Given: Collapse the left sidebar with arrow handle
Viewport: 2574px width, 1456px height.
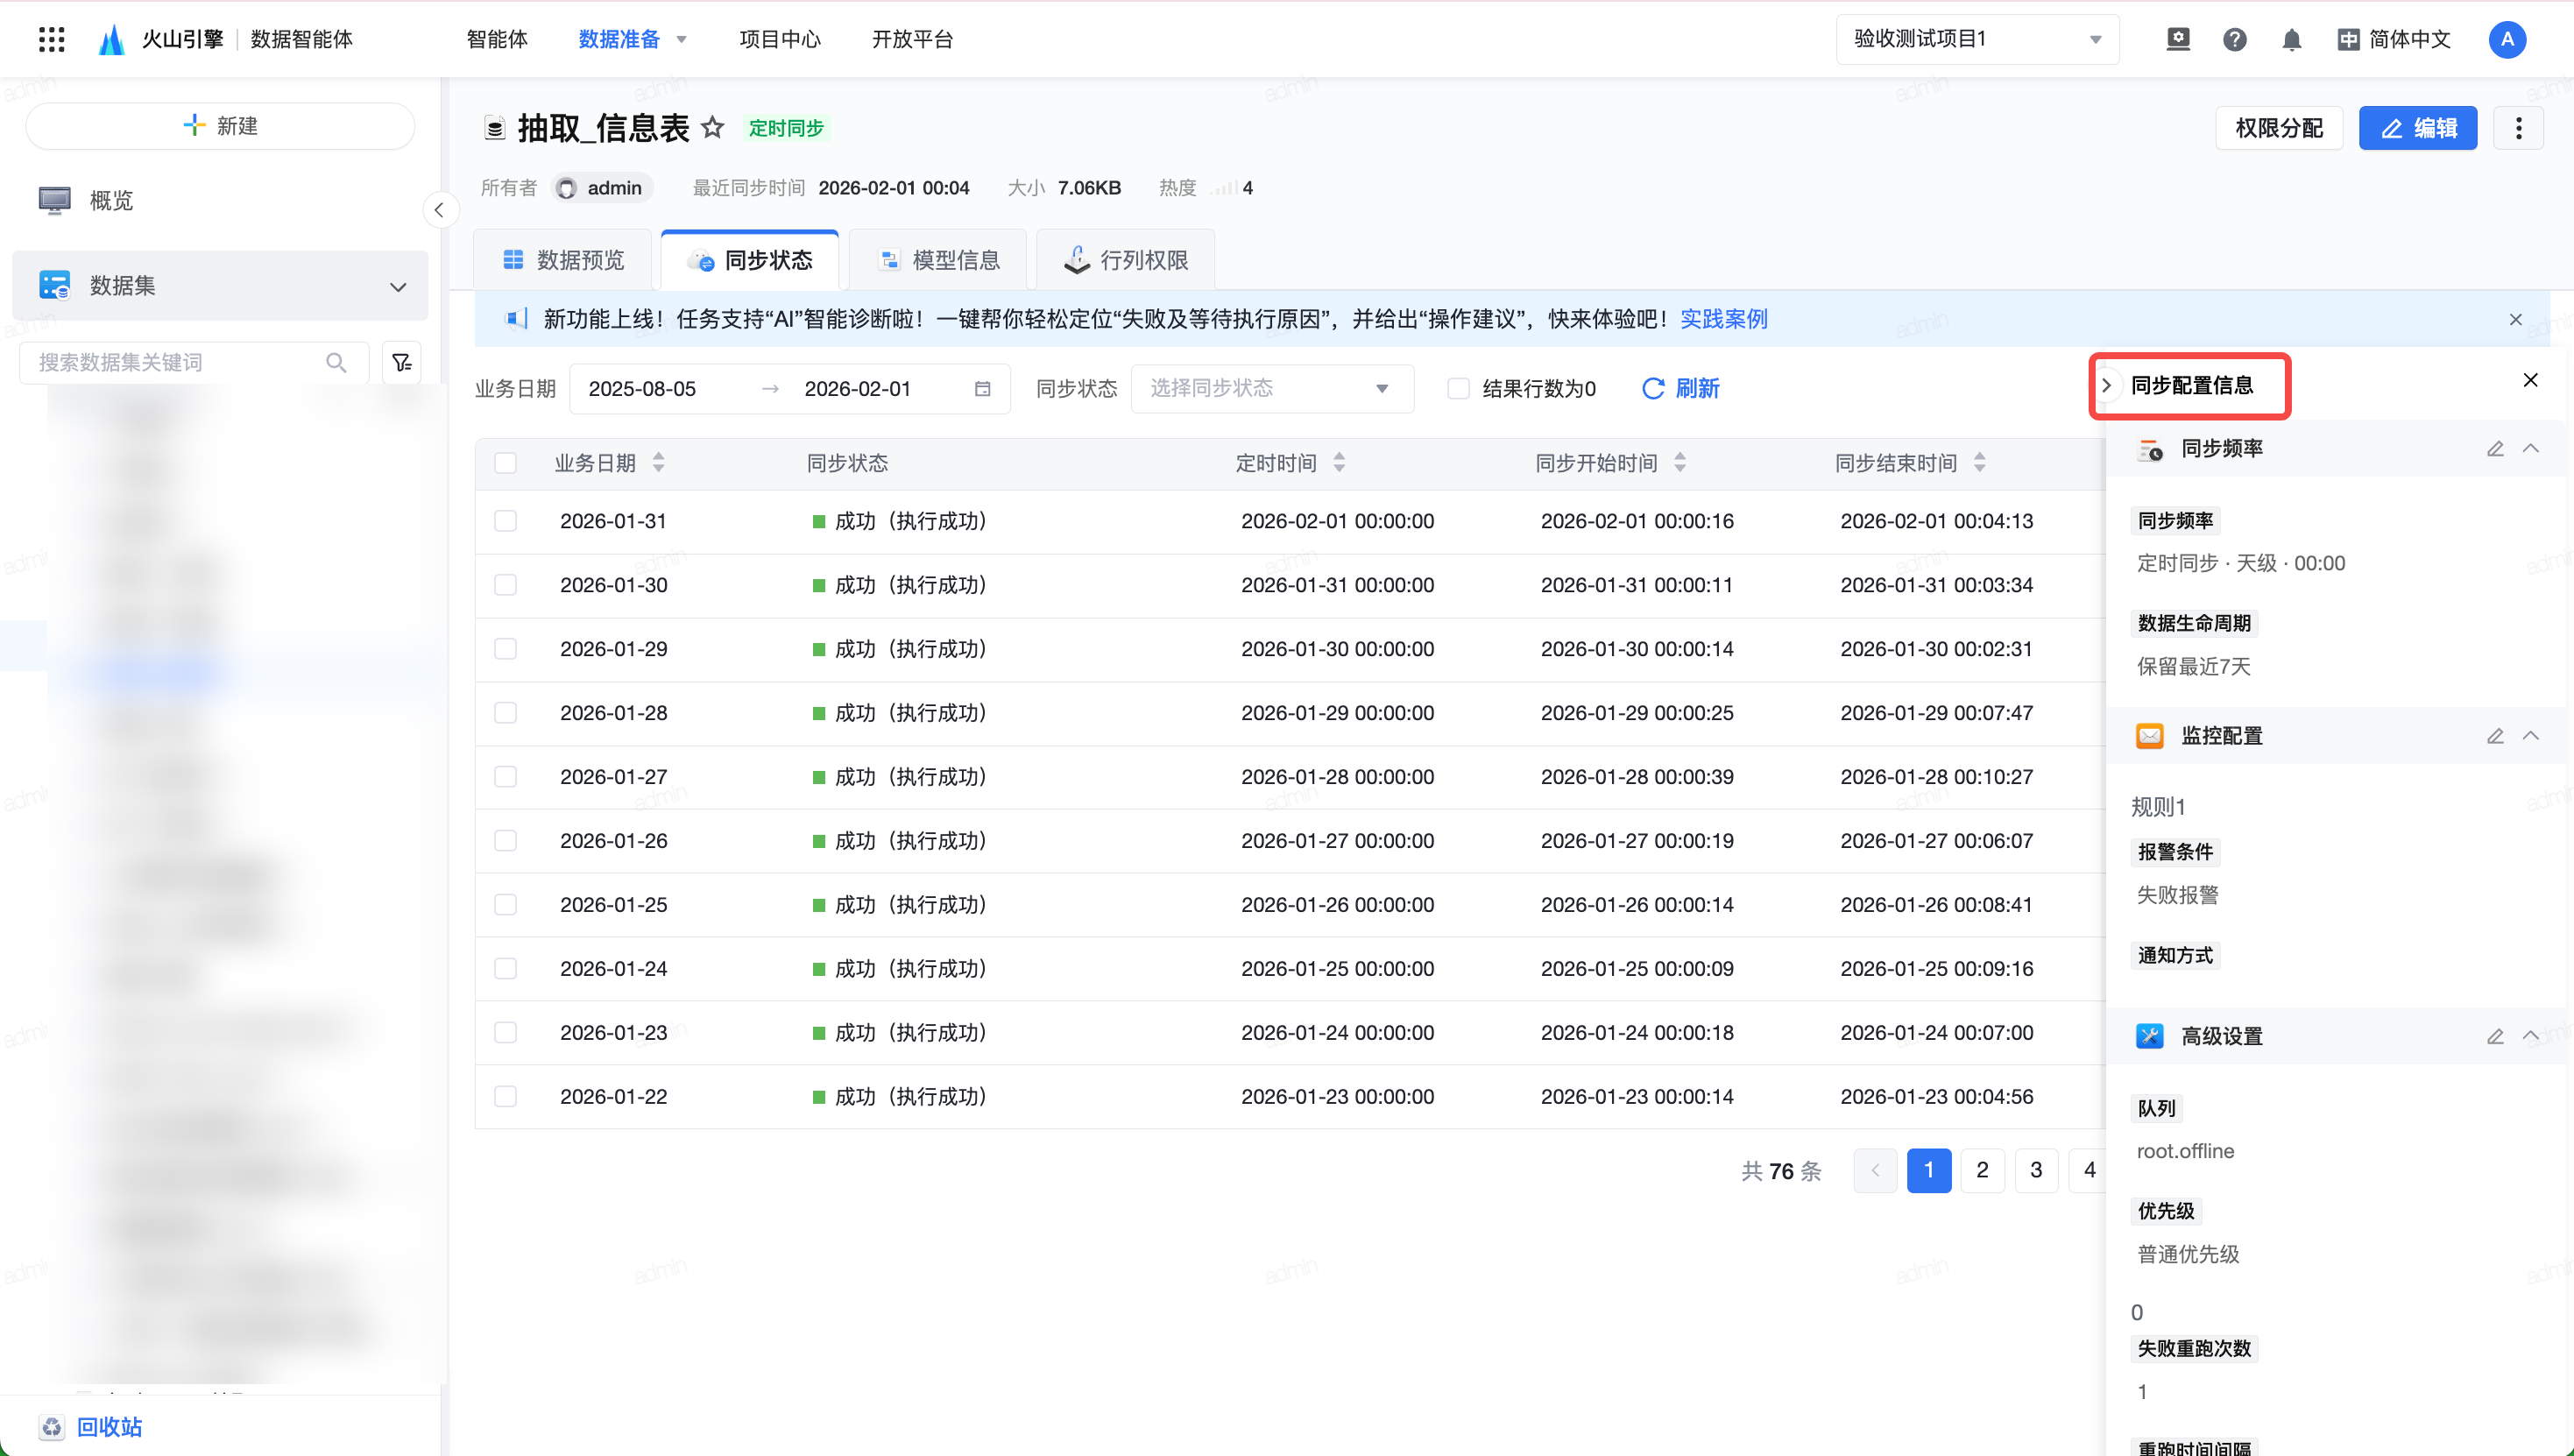Looking at the screenshot, I should [x=439, y=210].
